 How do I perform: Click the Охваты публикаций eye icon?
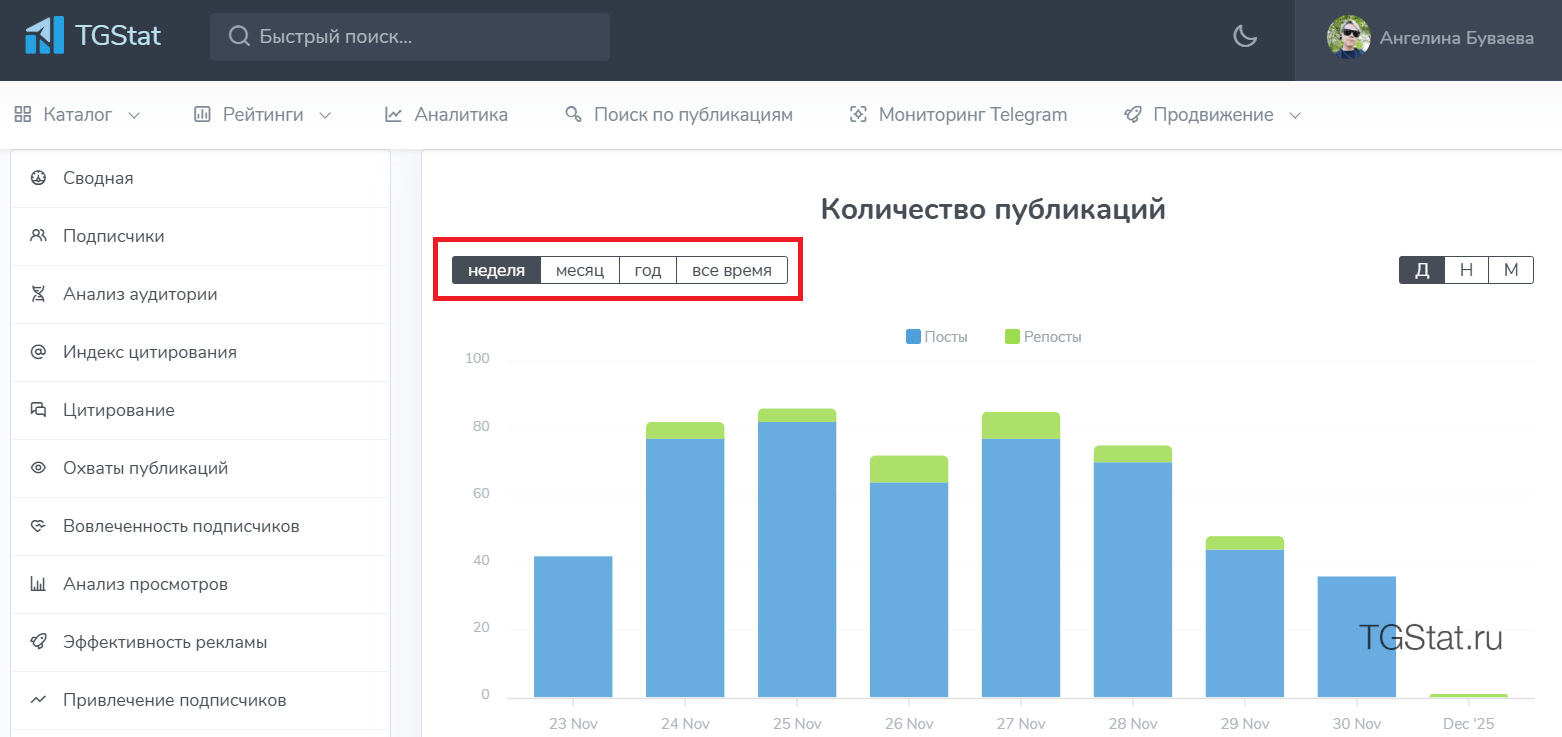click(x=38, y=468)
